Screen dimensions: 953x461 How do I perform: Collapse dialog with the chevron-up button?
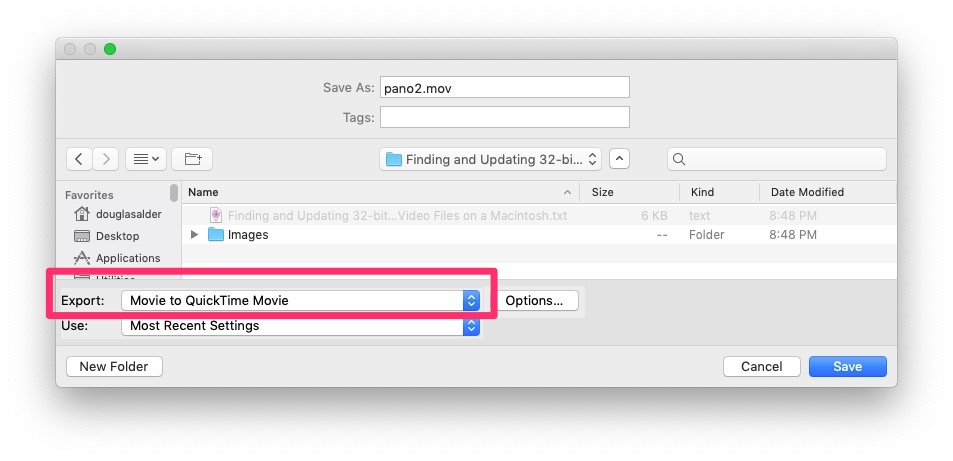(620, 159)
